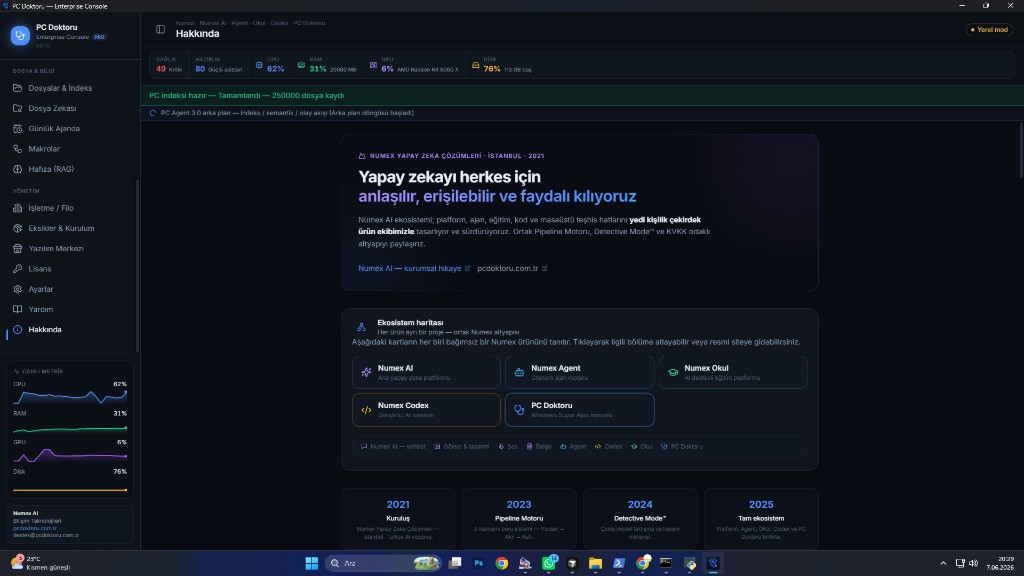Open PowerShell from the taskbar
The height and width of the screenshot is (576, 1024).
point(618,563)
